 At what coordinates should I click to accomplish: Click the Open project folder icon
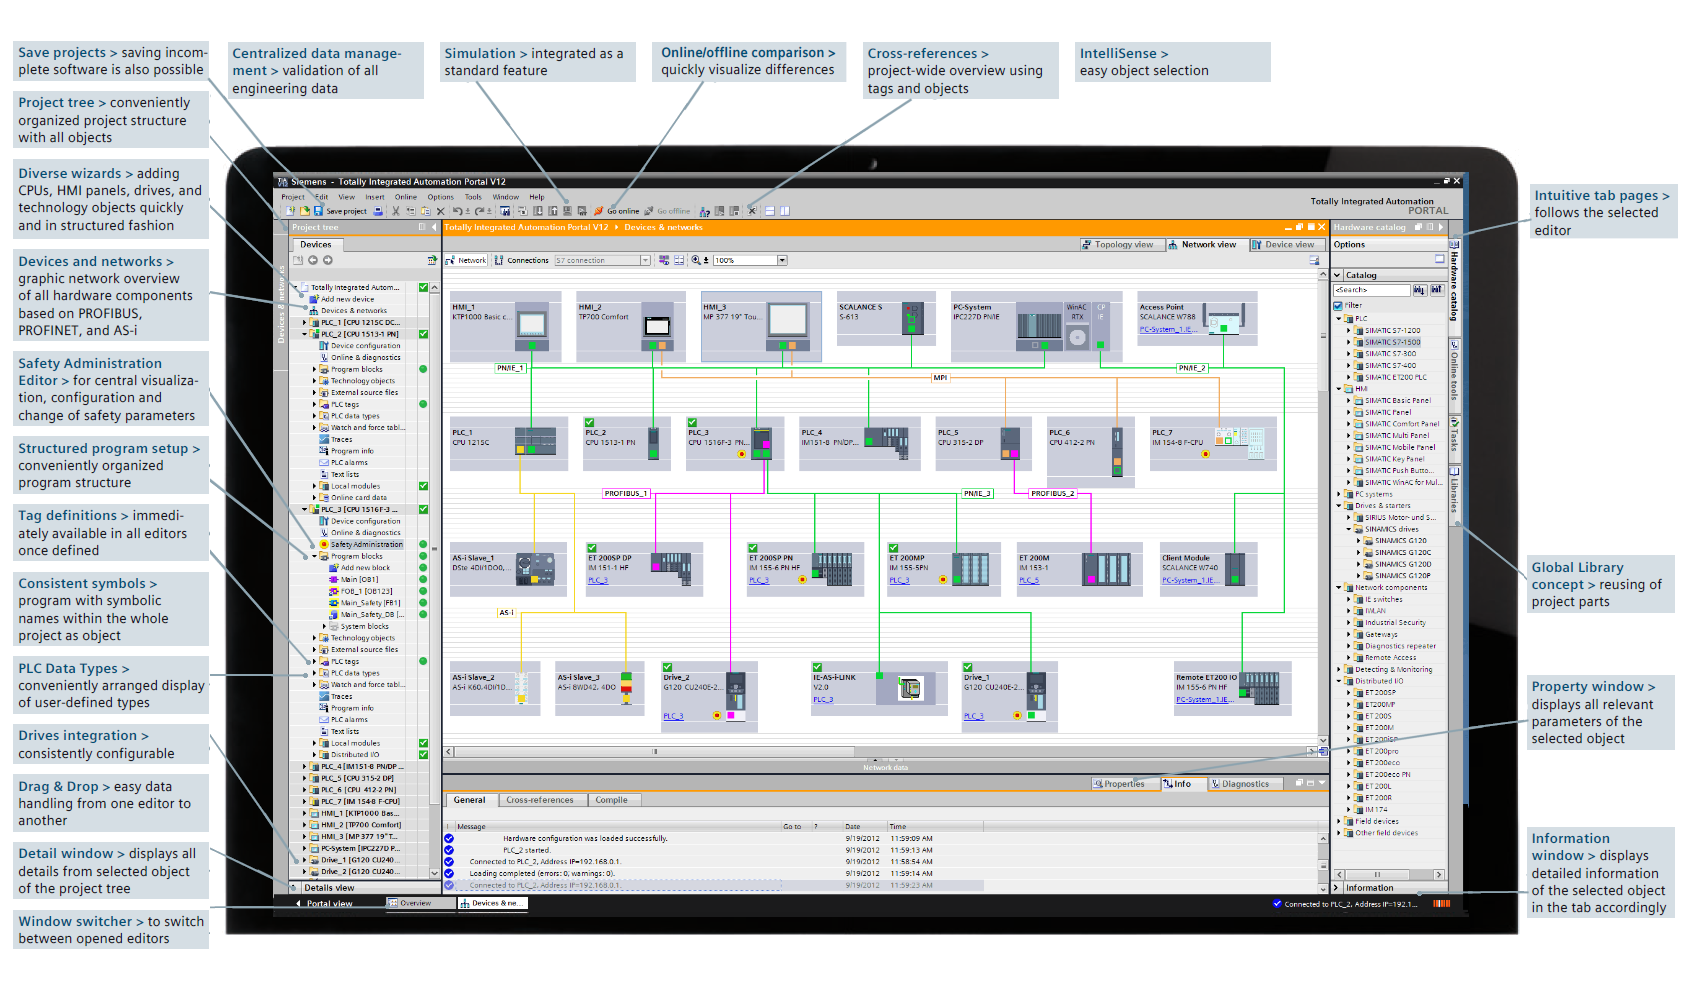tap(305, 211)
